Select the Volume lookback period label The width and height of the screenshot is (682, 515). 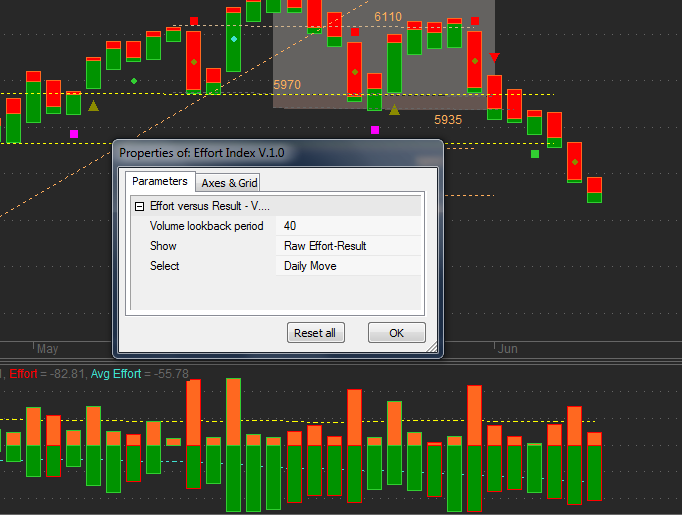point(207,226)
